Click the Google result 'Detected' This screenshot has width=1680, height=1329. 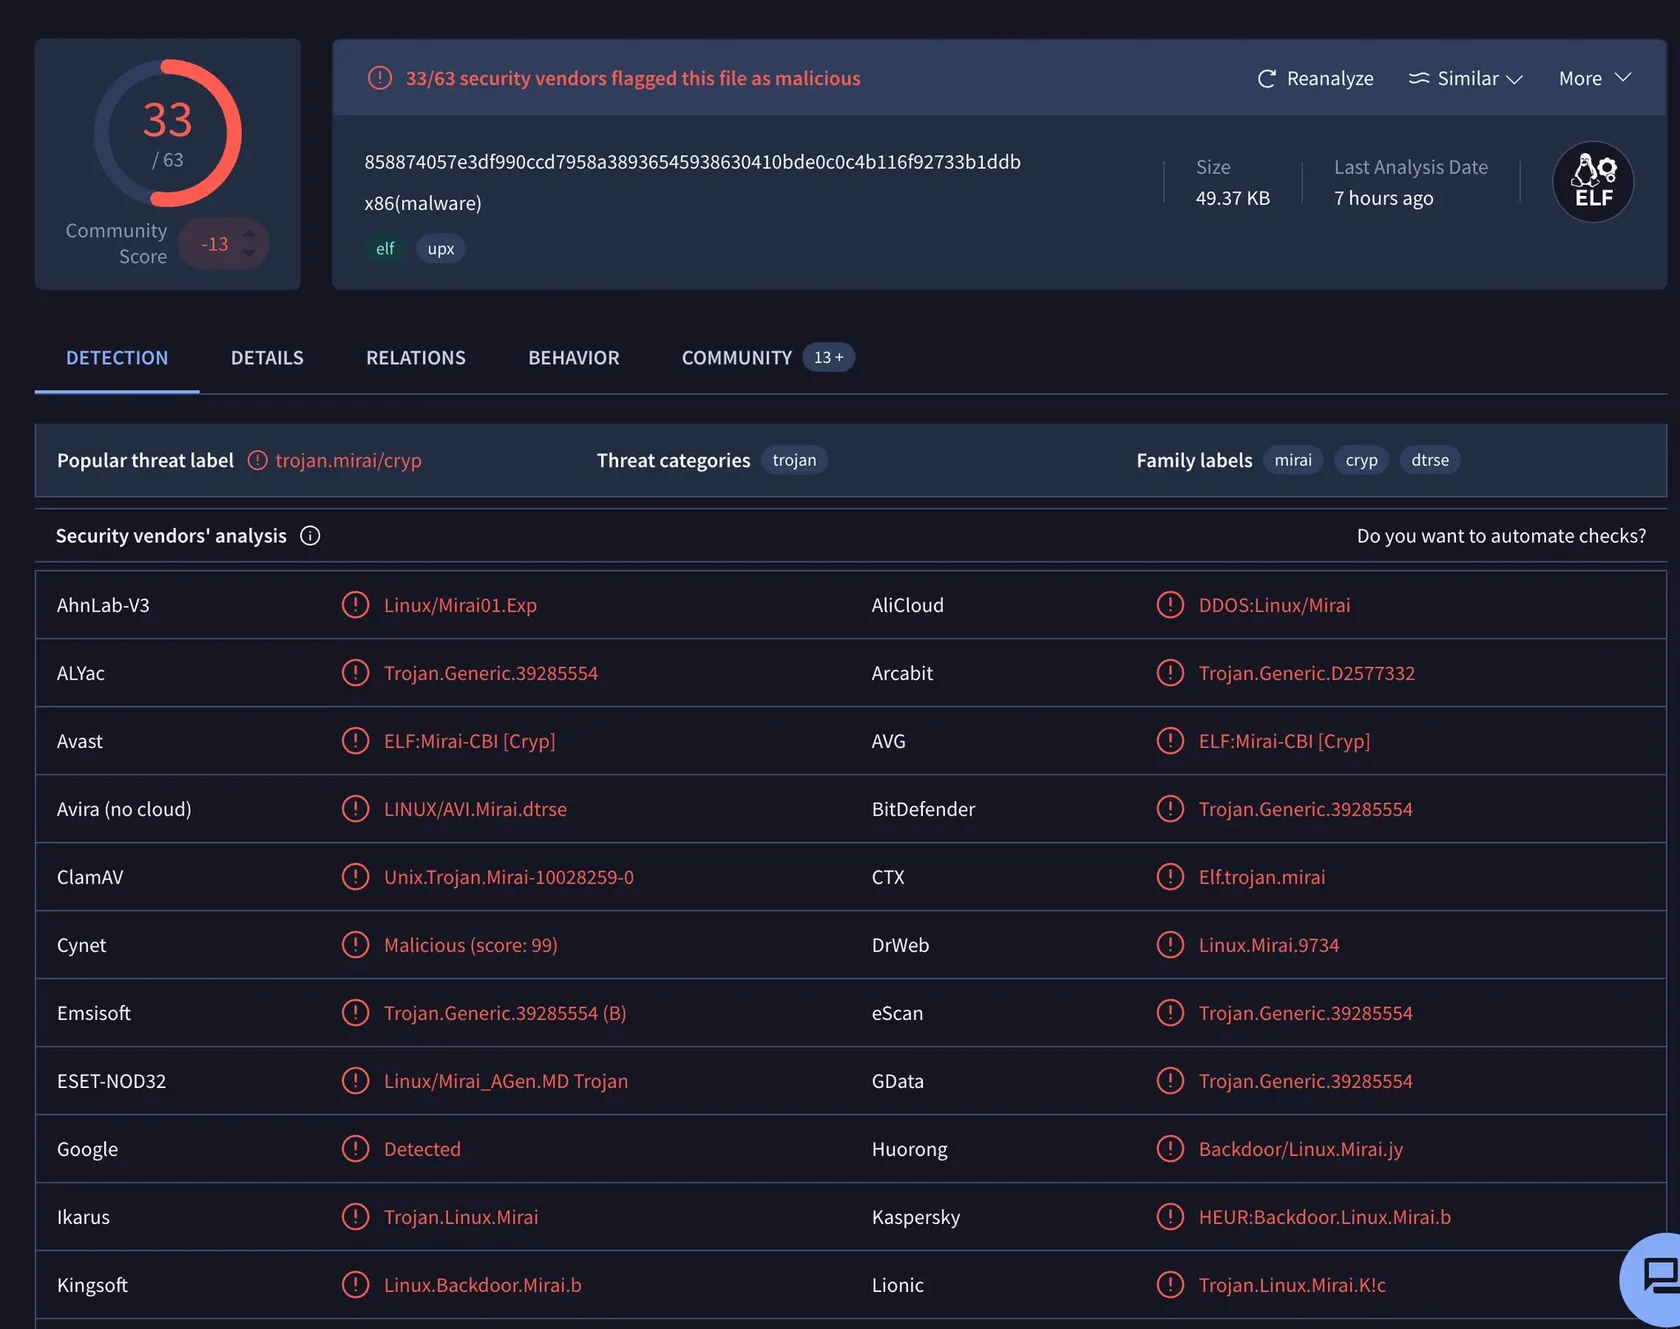422,1149
